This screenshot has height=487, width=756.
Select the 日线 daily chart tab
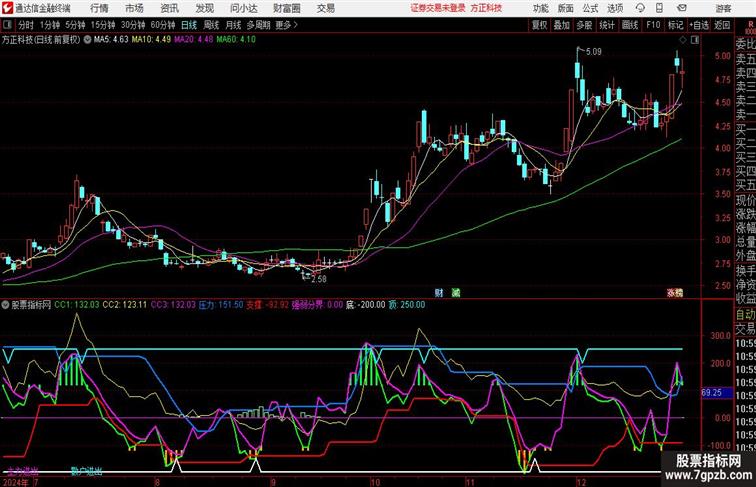(x=189, y=25)
